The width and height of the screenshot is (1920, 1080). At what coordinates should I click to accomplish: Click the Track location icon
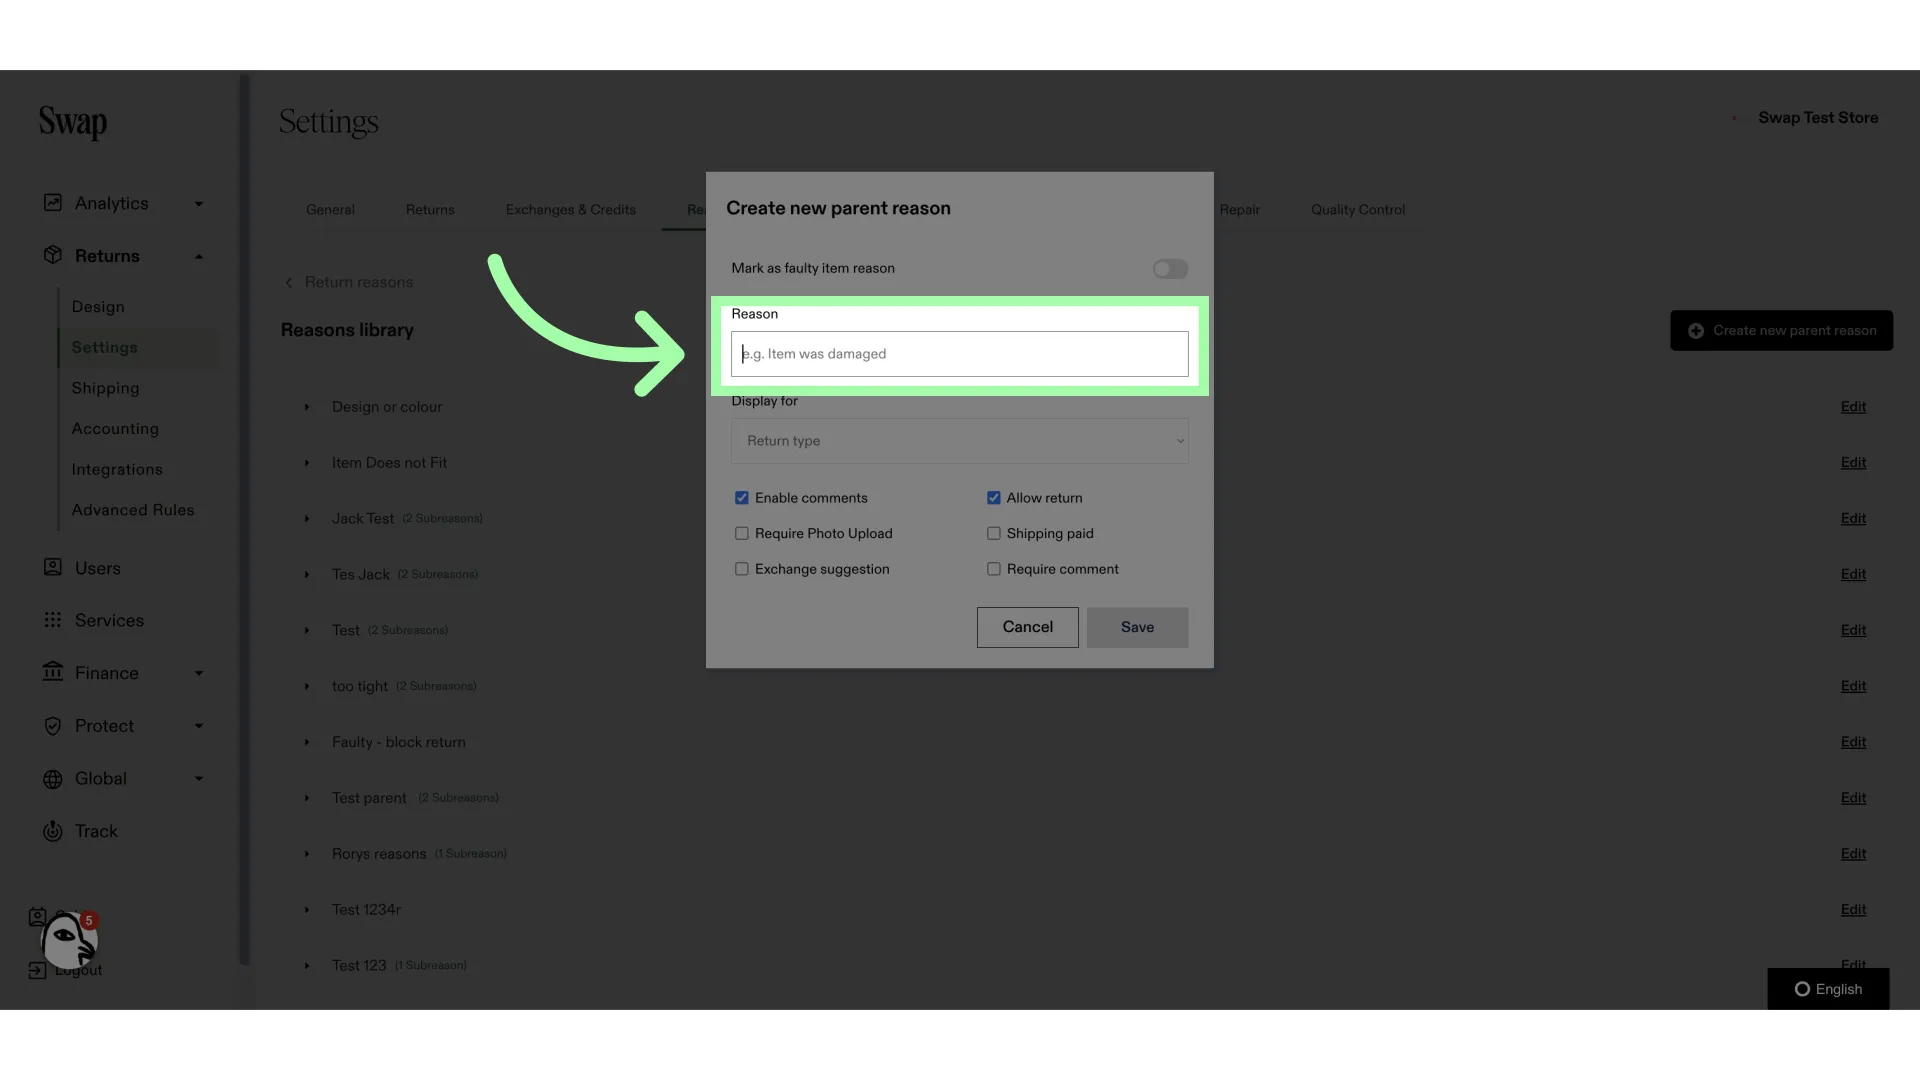click(53, 831)
